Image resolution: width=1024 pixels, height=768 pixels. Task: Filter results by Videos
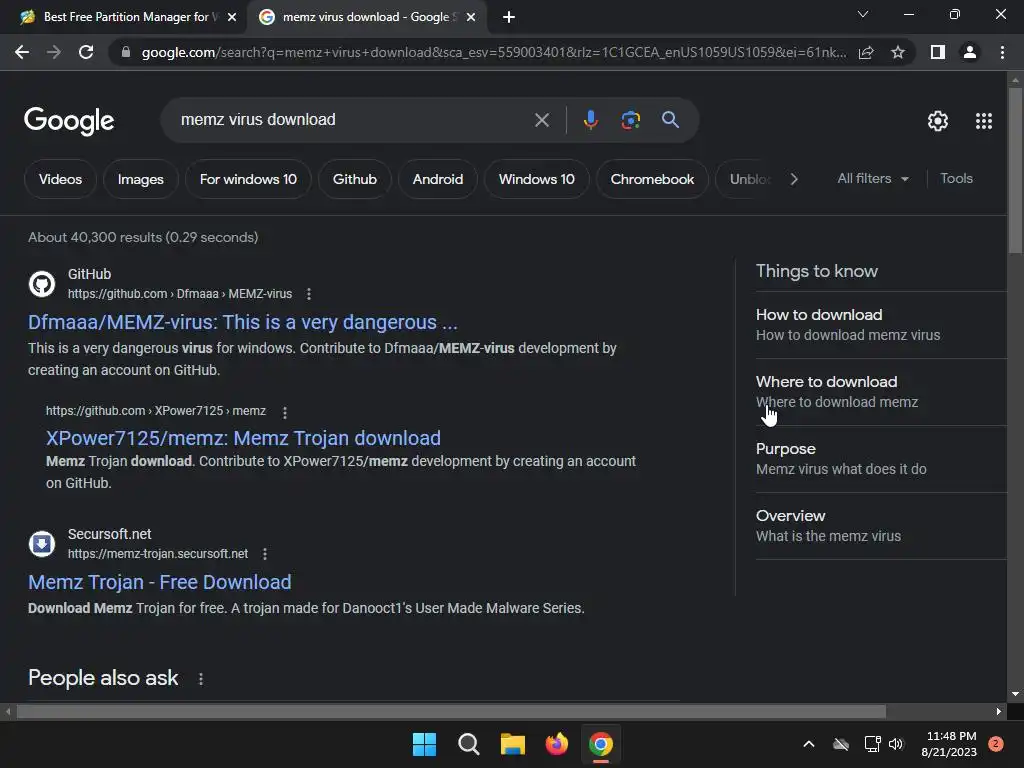point(60,179)
